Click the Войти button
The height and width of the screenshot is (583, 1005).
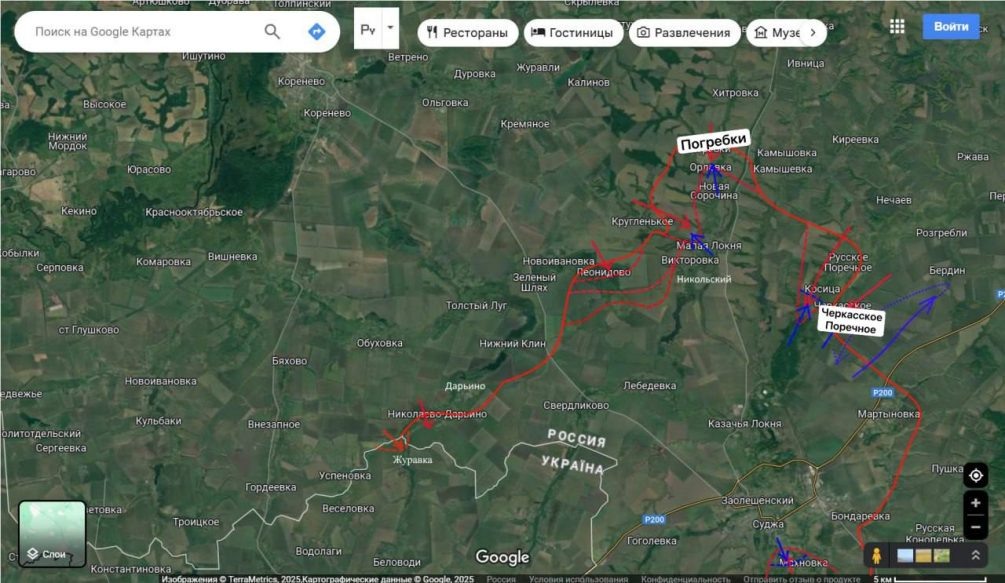pyautogui.click(x=950, y=25)
